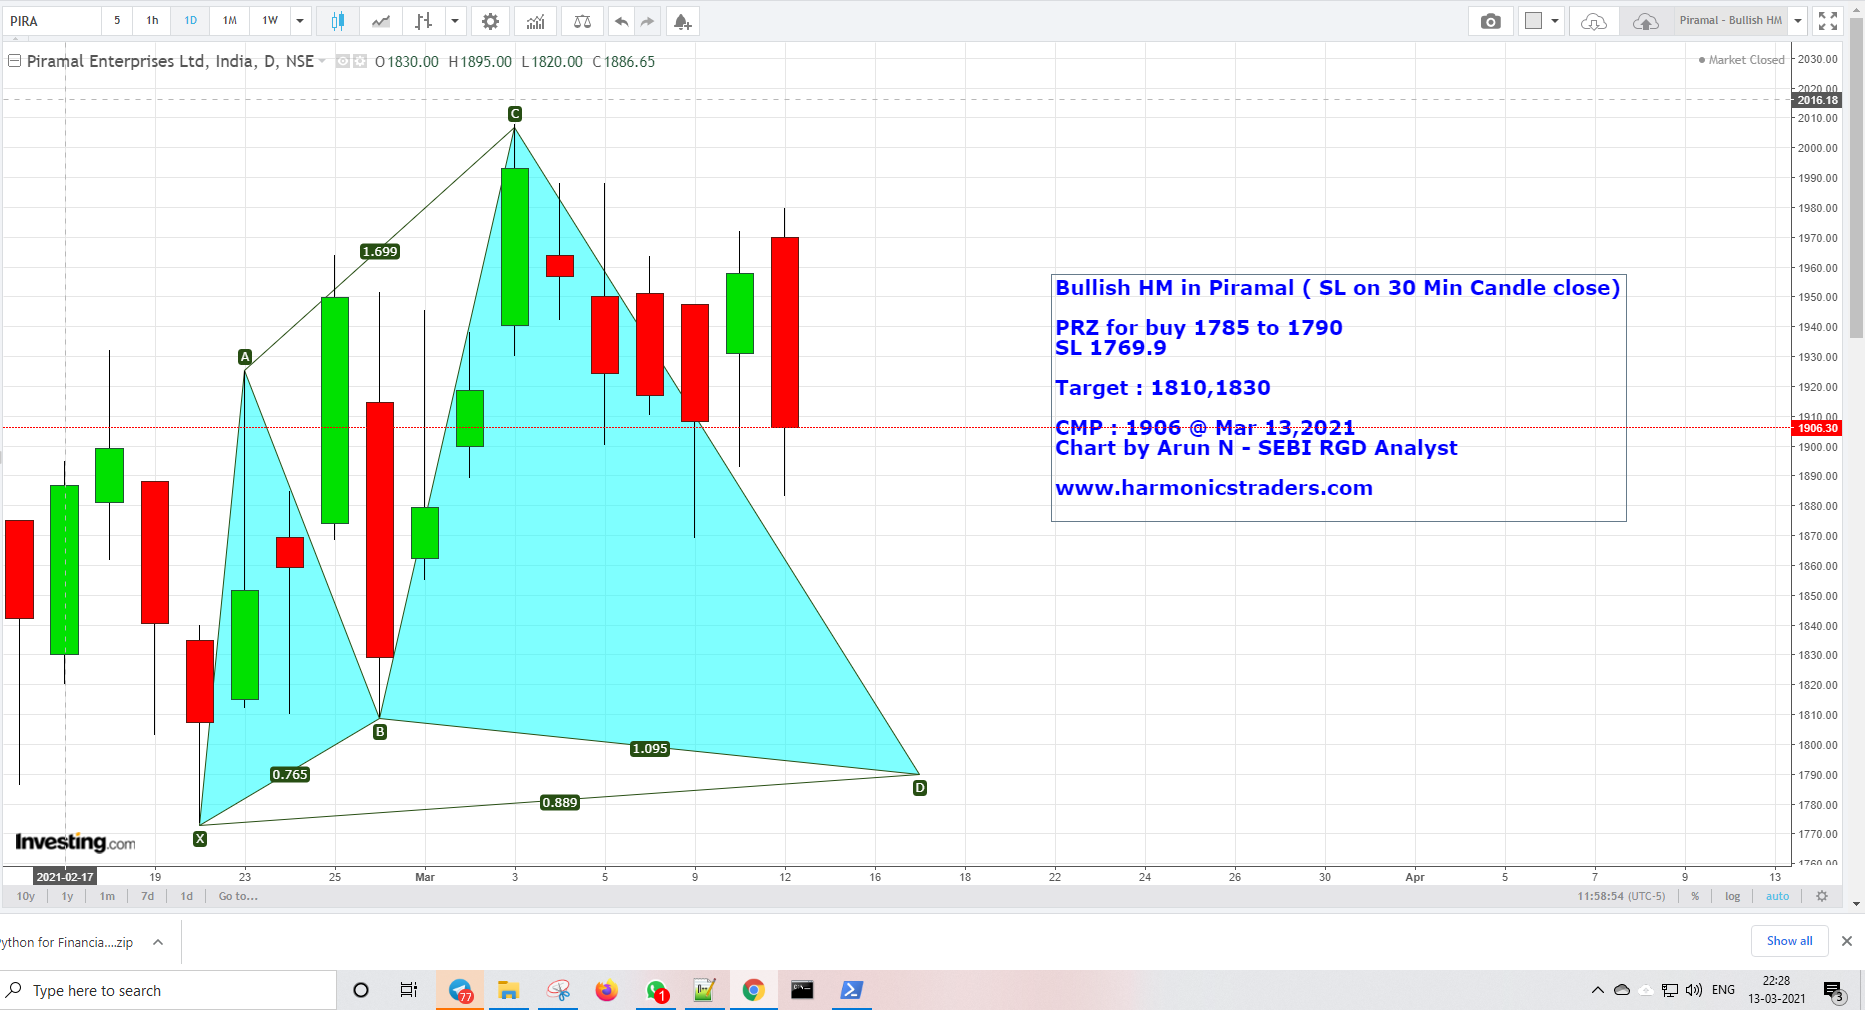Create an alert with the bell icon
The width and height of the screenshot is (1865, 1010).
(681, 21)
